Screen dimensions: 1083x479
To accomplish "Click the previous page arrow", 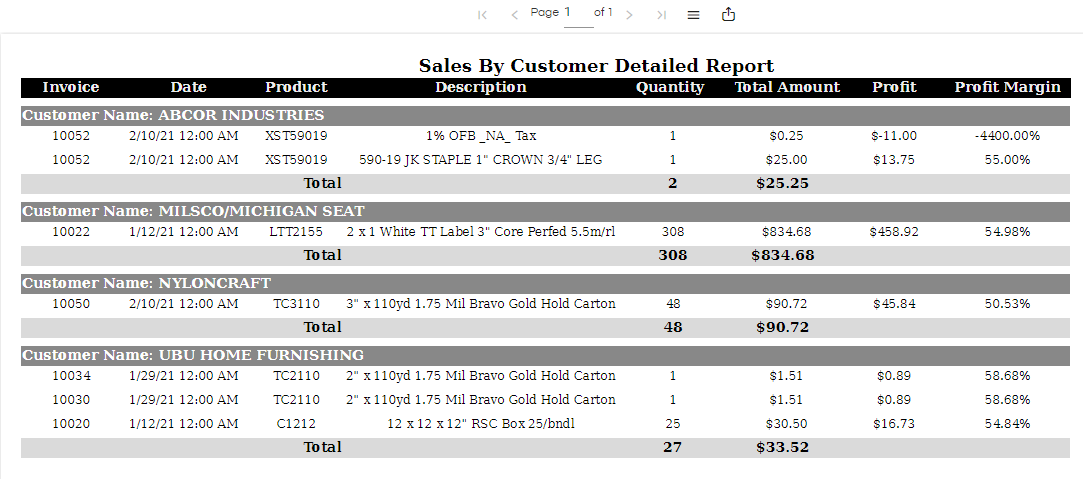I will tap(514, 15).
